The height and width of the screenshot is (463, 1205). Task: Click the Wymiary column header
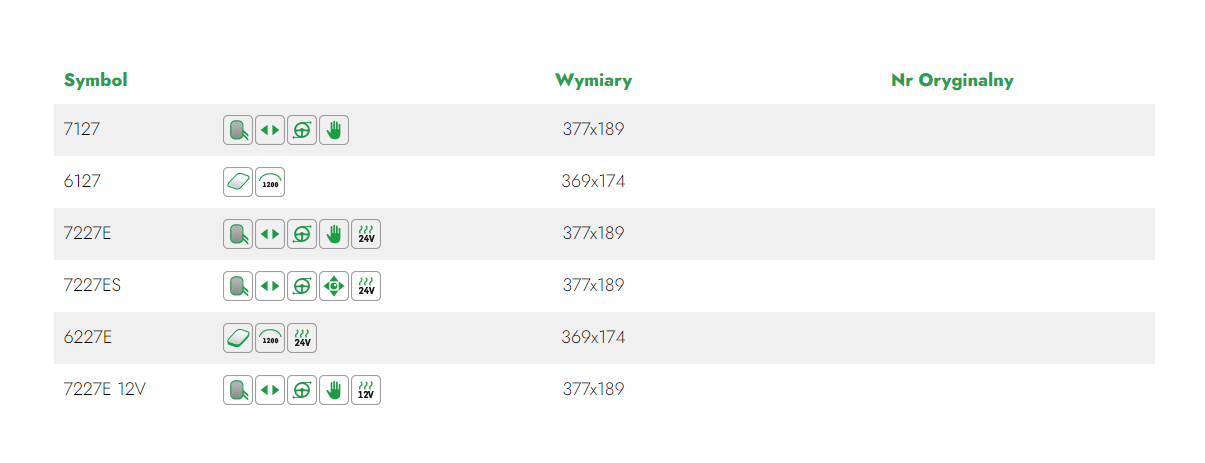point(594,81)
